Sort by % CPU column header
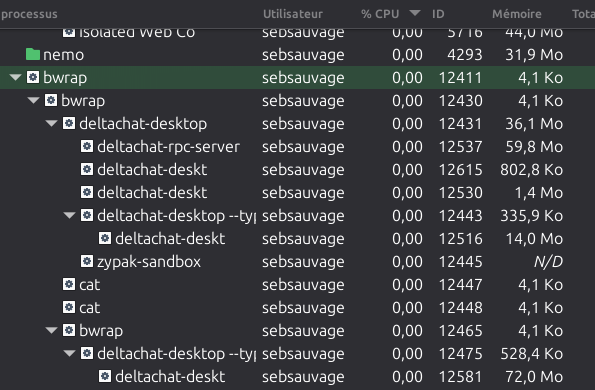Screen dimensions: 595x390 pos(380,14)
